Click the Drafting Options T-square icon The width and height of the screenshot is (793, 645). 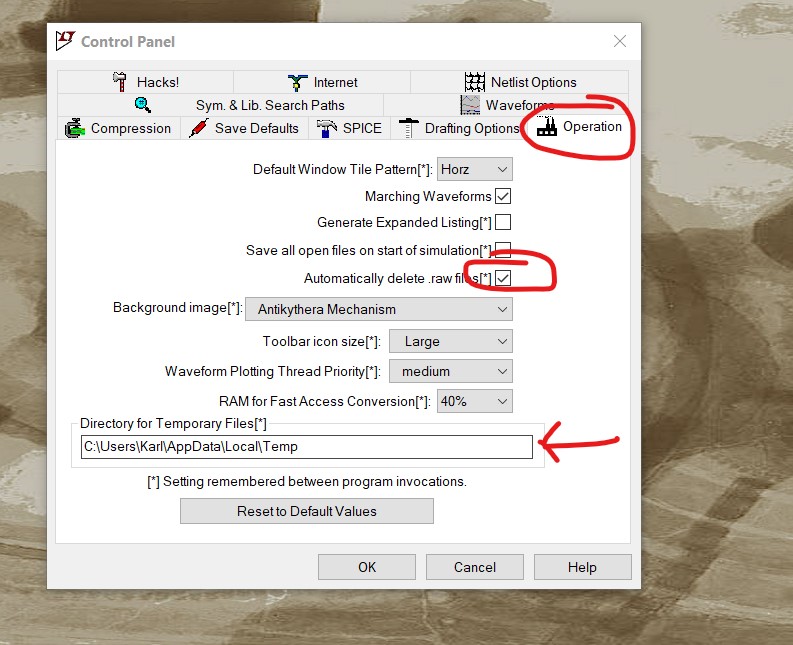click(408, 128)
